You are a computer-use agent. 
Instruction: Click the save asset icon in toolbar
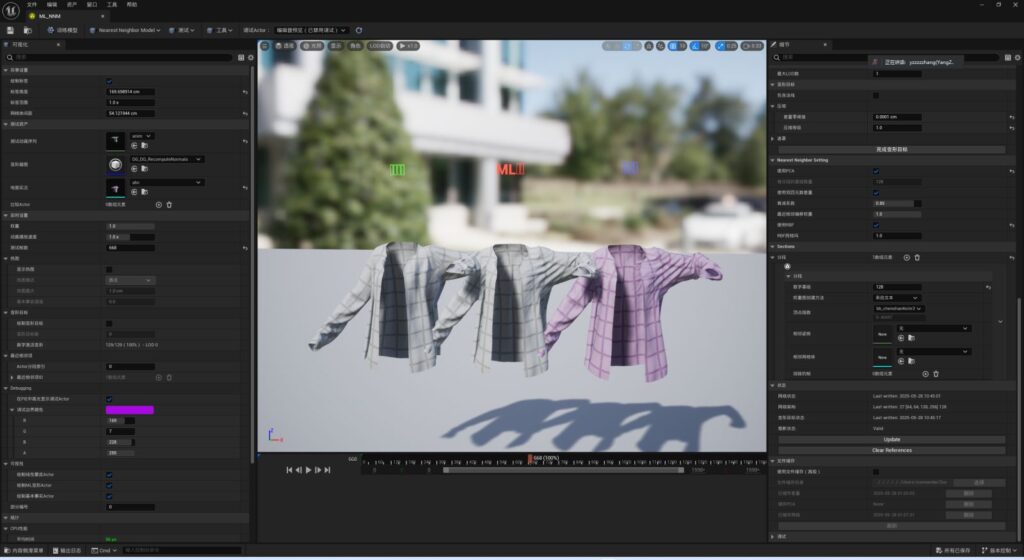click(11, 30)
